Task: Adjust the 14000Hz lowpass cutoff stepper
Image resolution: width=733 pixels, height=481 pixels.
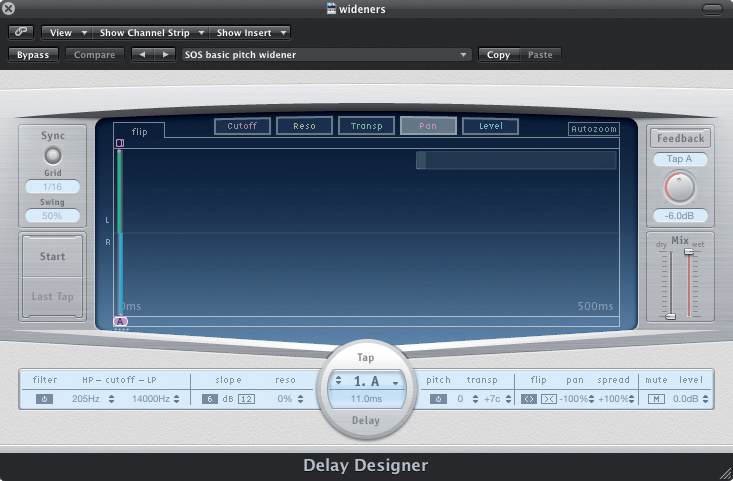Action: coord(176,399)
